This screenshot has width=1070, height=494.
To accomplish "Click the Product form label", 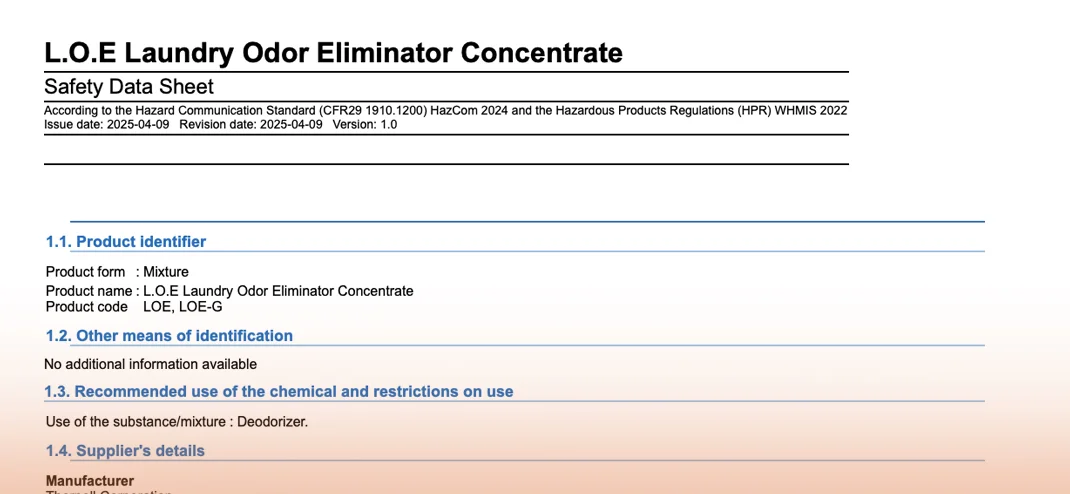I will coord(85,272).
